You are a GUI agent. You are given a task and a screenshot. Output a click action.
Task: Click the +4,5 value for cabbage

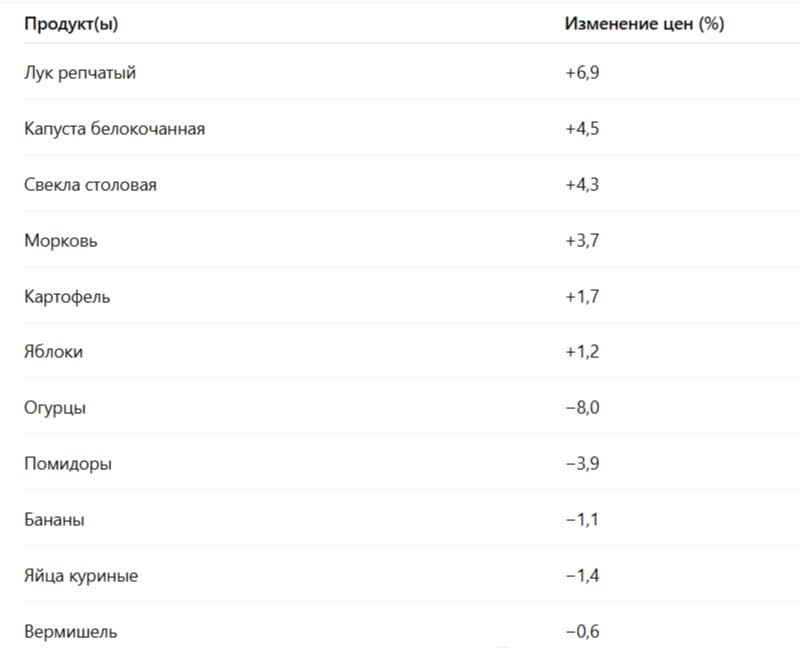582,129
